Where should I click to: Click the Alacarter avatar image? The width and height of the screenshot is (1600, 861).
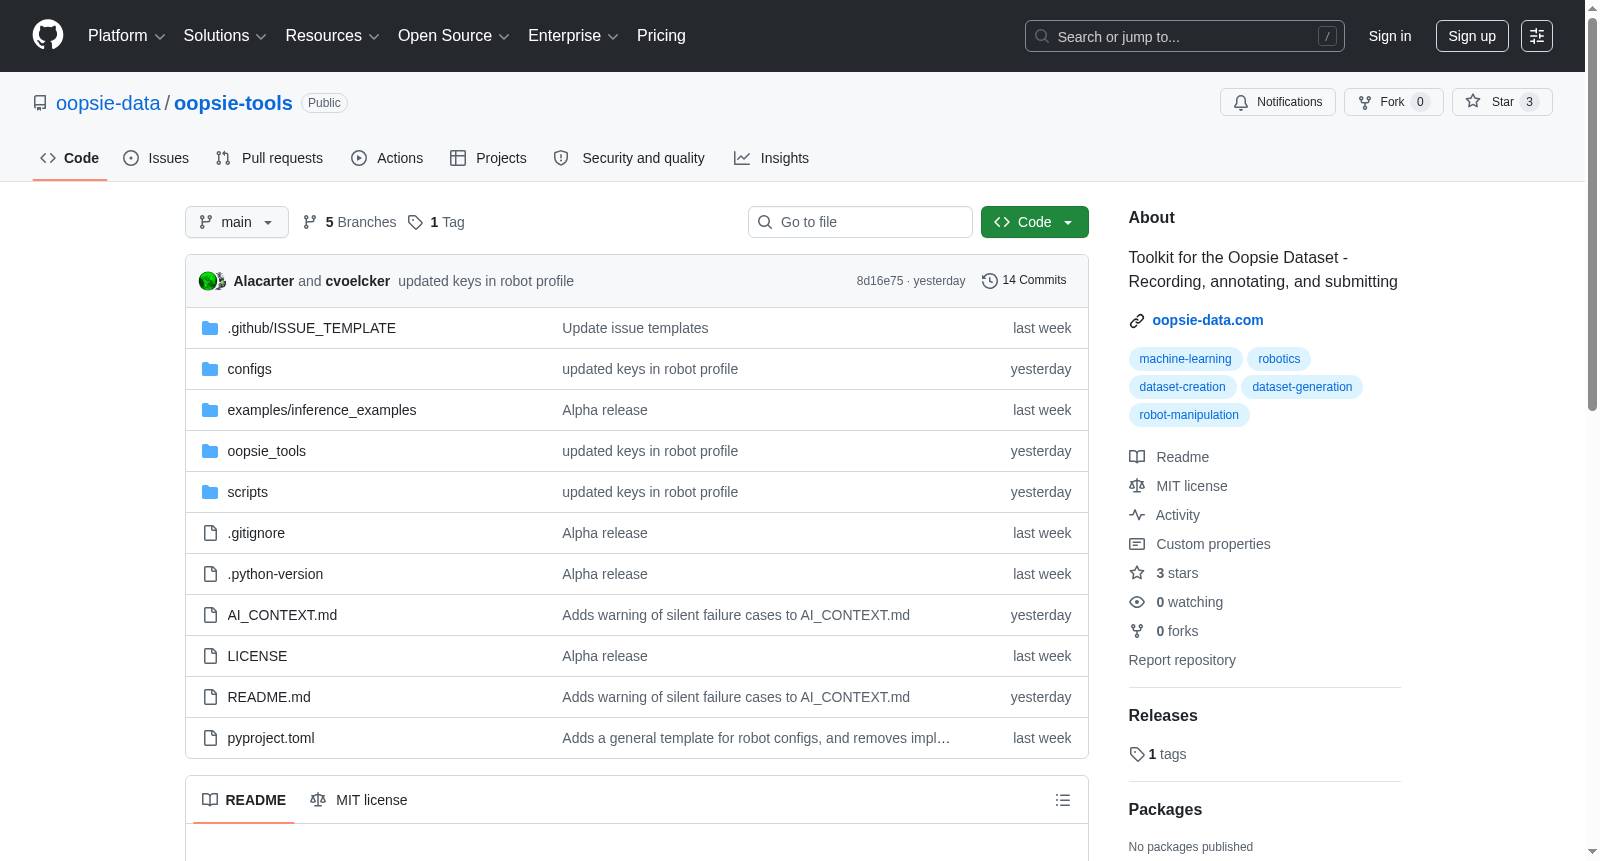click(207, 281)
